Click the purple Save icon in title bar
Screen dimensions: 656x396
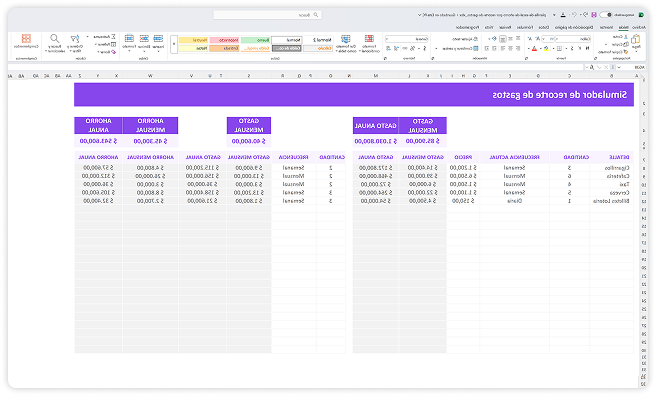click(594, 15)
